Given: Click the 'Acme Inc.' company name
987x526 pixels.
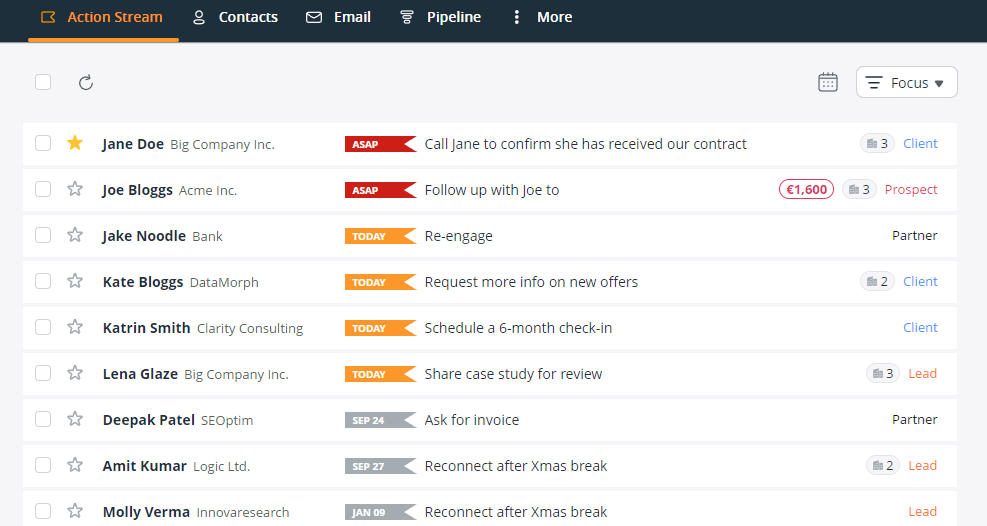Looking at the screenshot, I should coord(208,190).
